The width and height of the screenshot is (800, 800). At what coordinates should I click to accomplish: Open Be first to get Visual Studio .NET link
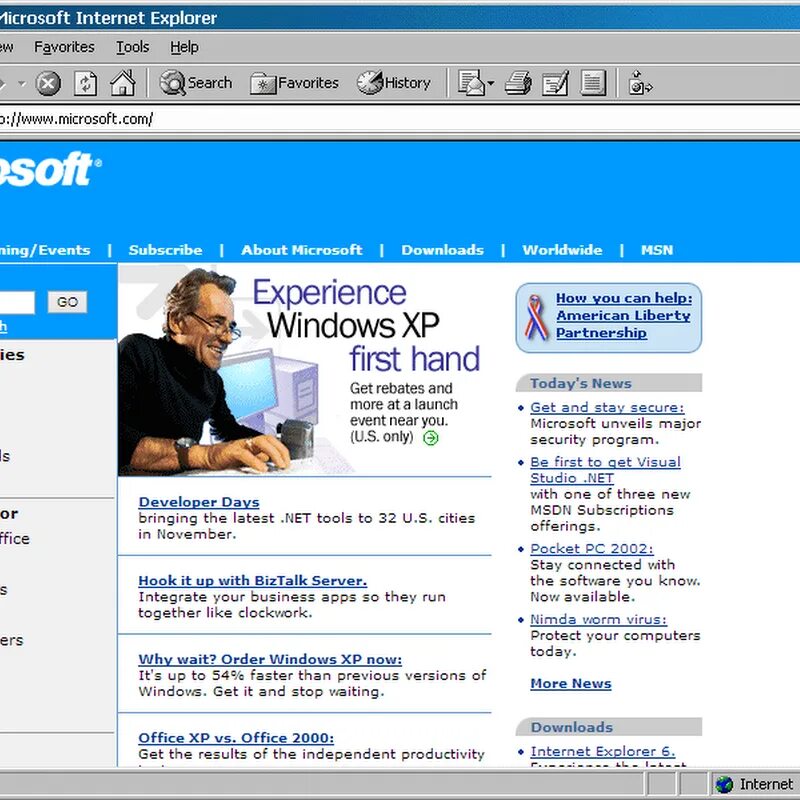(605, 470)
